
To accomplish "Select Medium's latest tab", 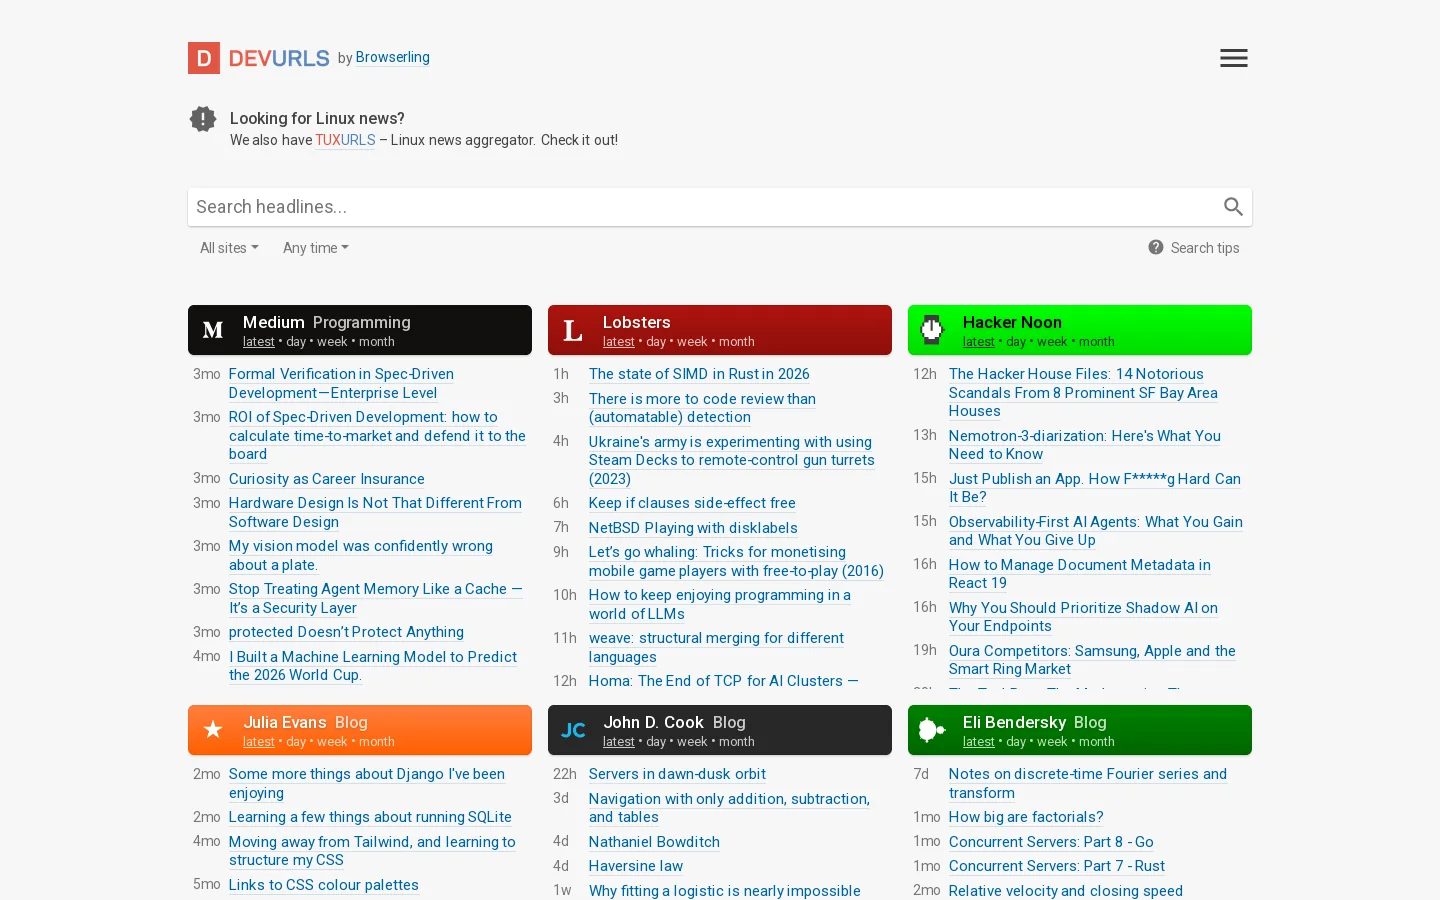I will tap(259, 342).
